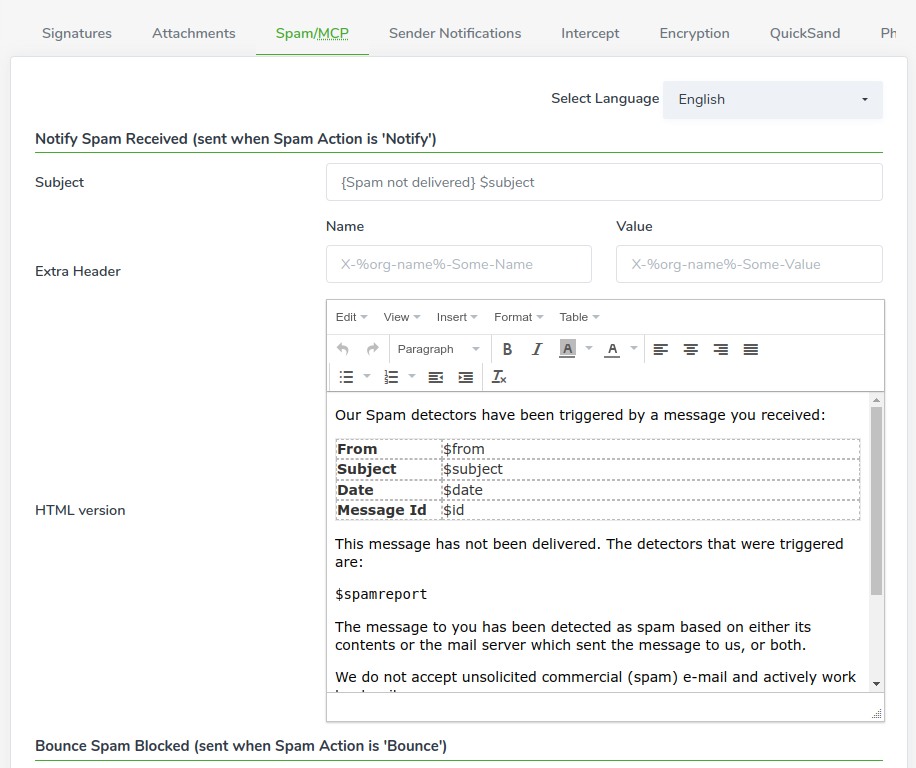The width and height of the screenshot is (916, 768).
Task: Center align text
Action: click(691, 349)
